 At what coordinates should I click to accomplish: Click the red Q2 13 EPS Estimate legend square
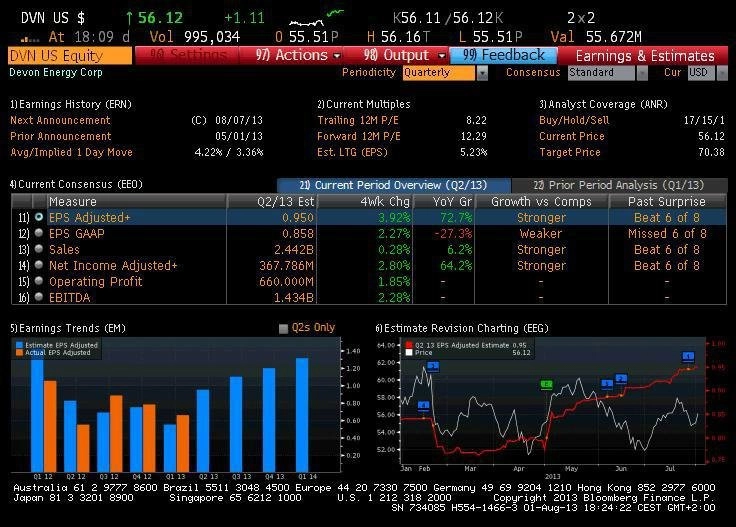point(409,345)
